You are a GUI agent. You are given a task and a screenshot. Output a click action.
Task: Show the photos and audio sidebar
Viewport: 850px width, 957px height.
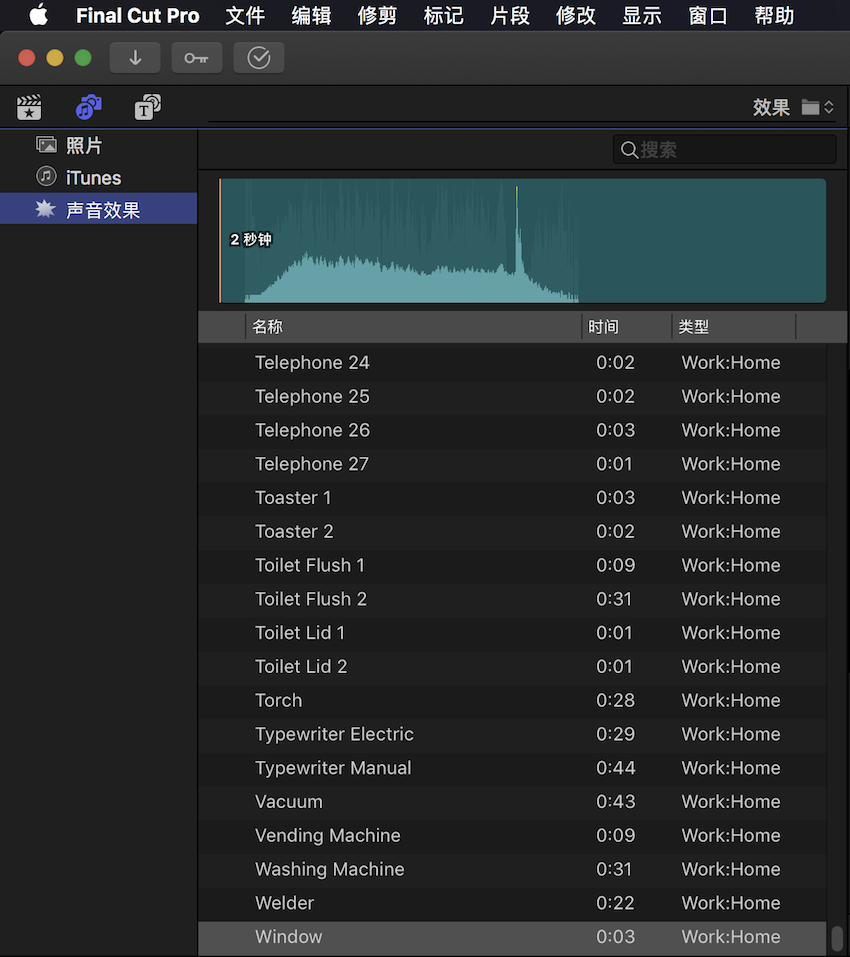click(x=88, y=107)
